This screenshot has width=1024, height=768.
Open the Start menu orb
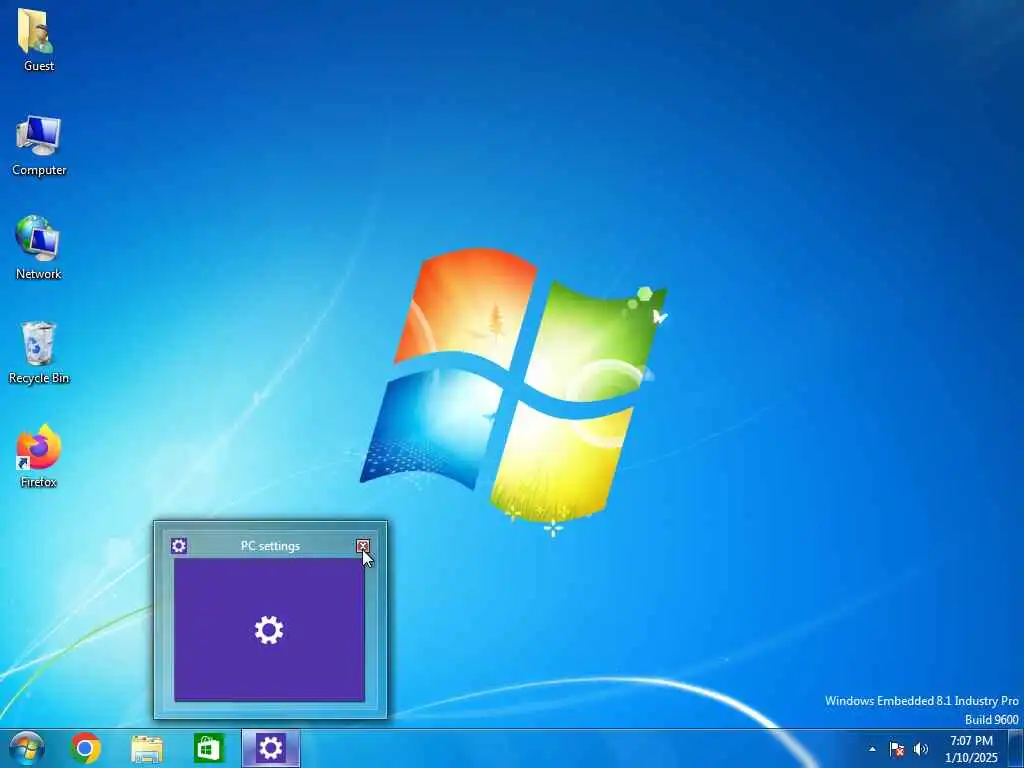[27, 748]
